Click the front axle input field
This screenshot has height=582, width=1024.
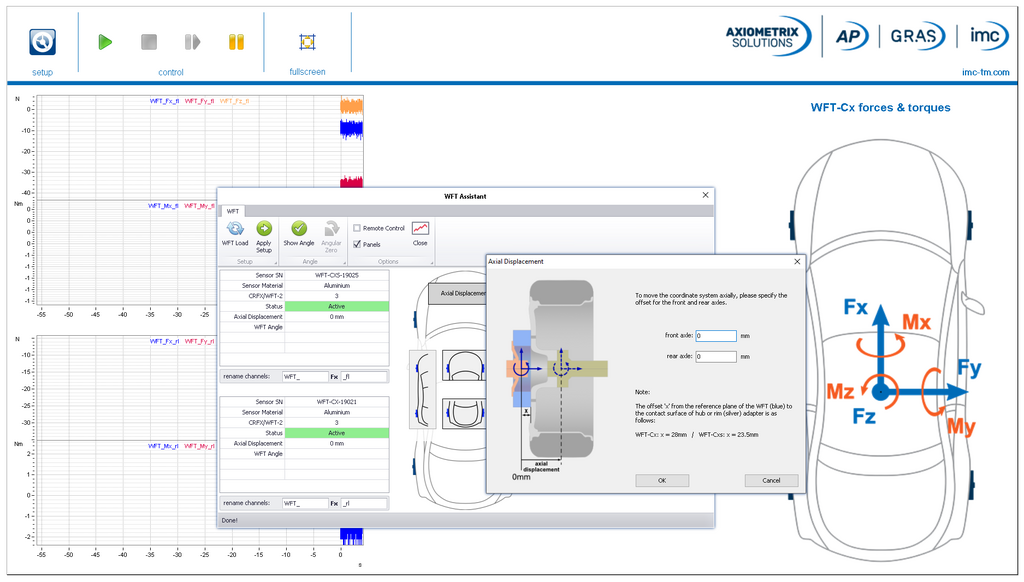[x=716, y=336]
